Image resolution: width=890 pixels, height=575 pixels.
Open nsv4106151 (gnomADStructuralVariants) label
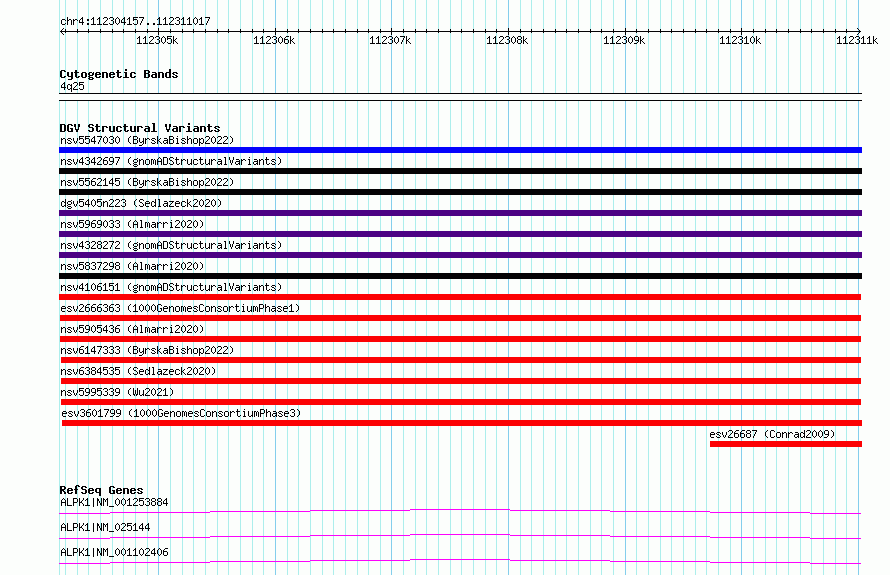(171, 287)
